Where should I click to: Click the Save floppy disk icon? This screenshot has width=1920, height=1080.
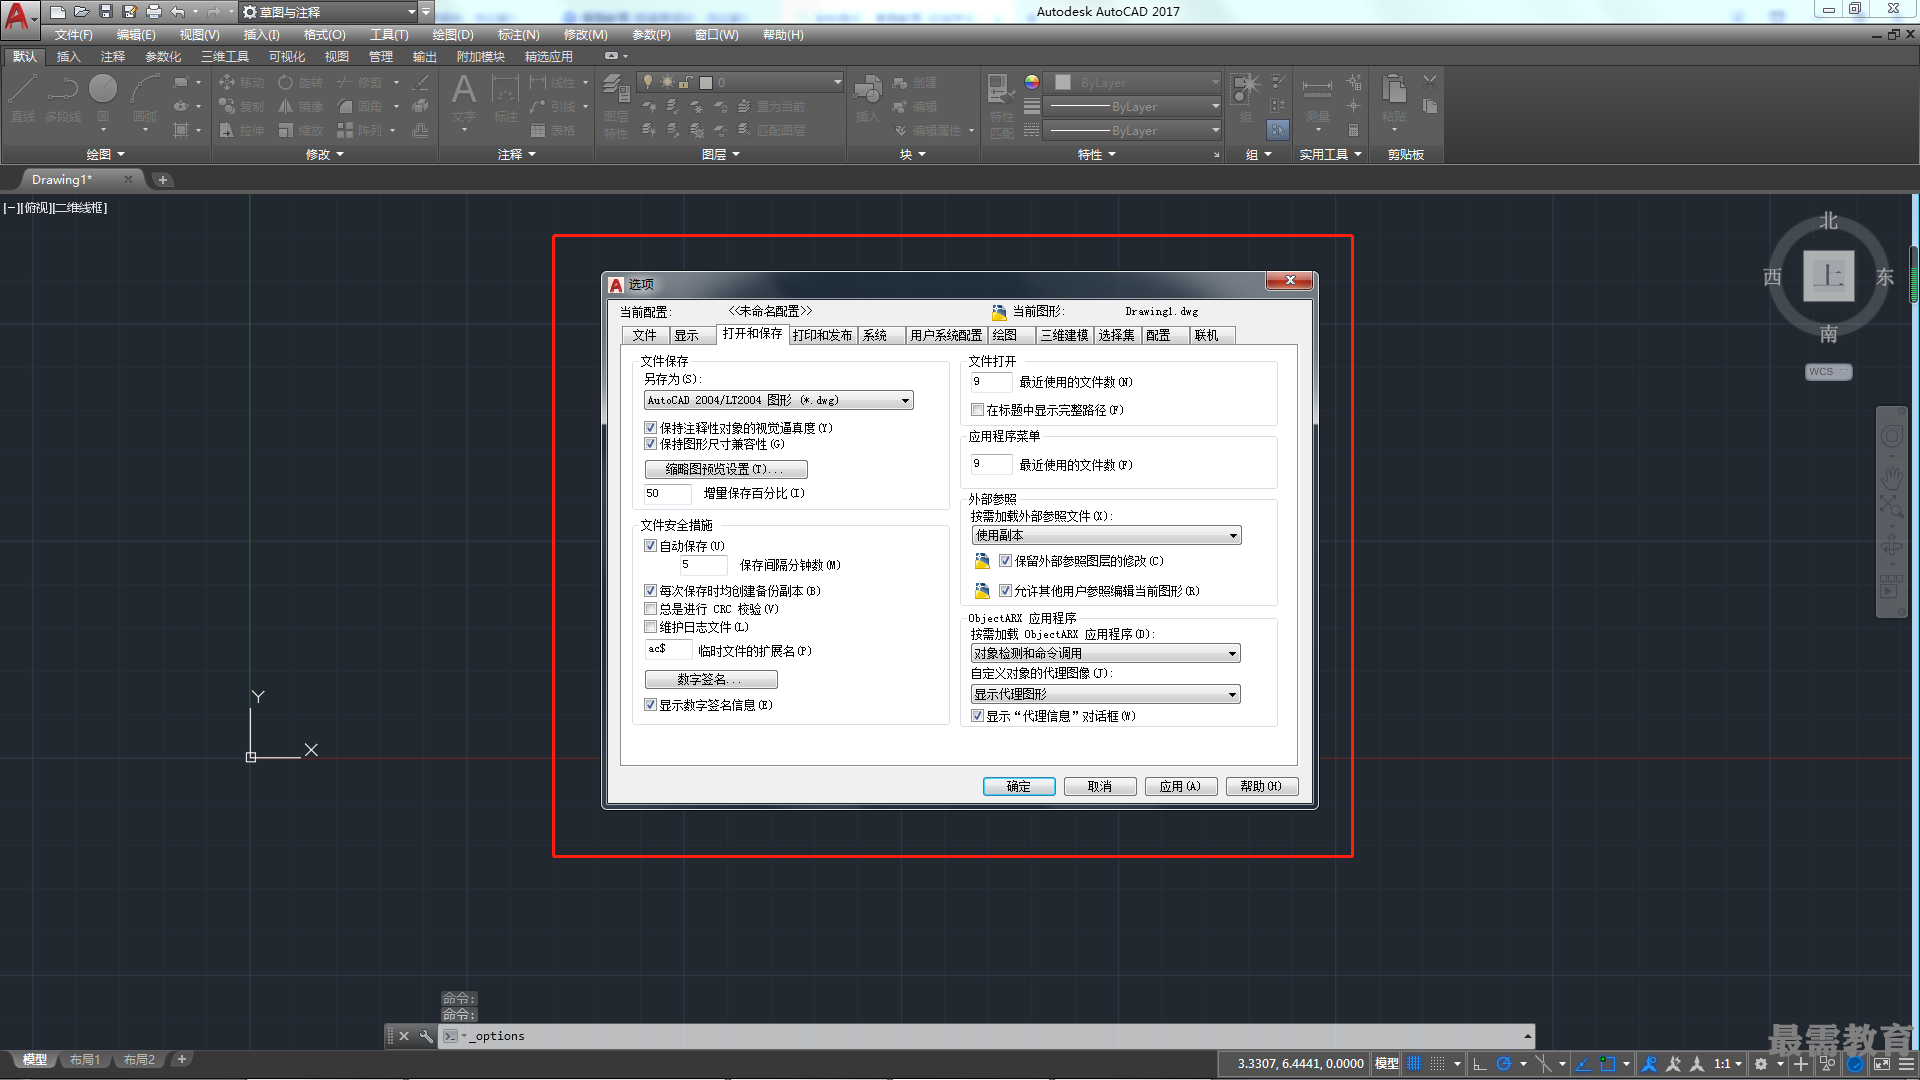click(106, 12)
